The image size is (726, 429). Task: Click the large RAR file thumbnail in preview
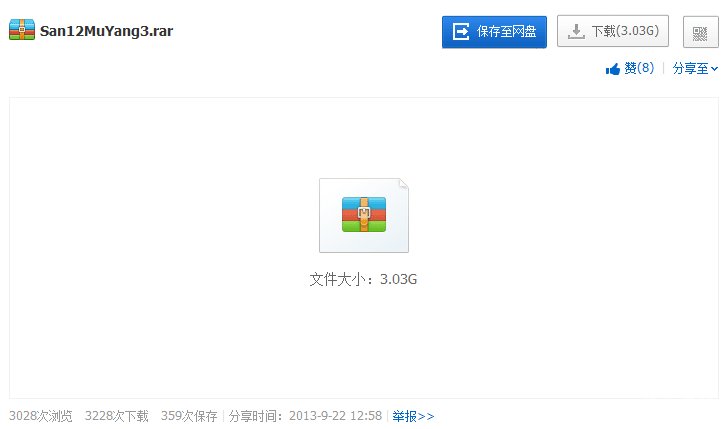pos(363,216)
